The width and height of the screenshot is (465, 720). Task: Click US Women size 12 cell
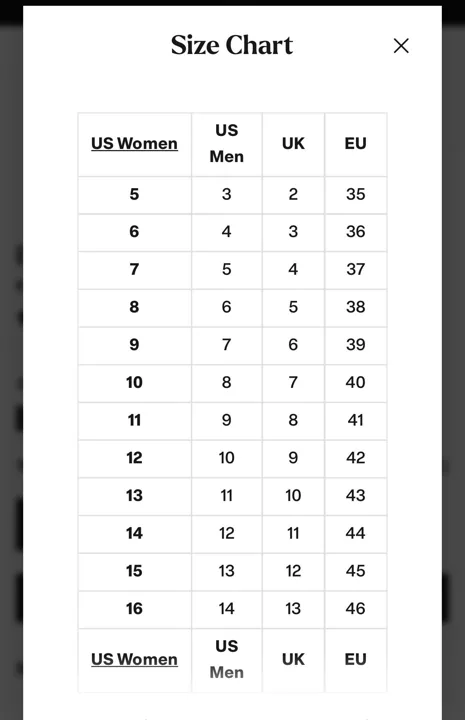point(134,458)
